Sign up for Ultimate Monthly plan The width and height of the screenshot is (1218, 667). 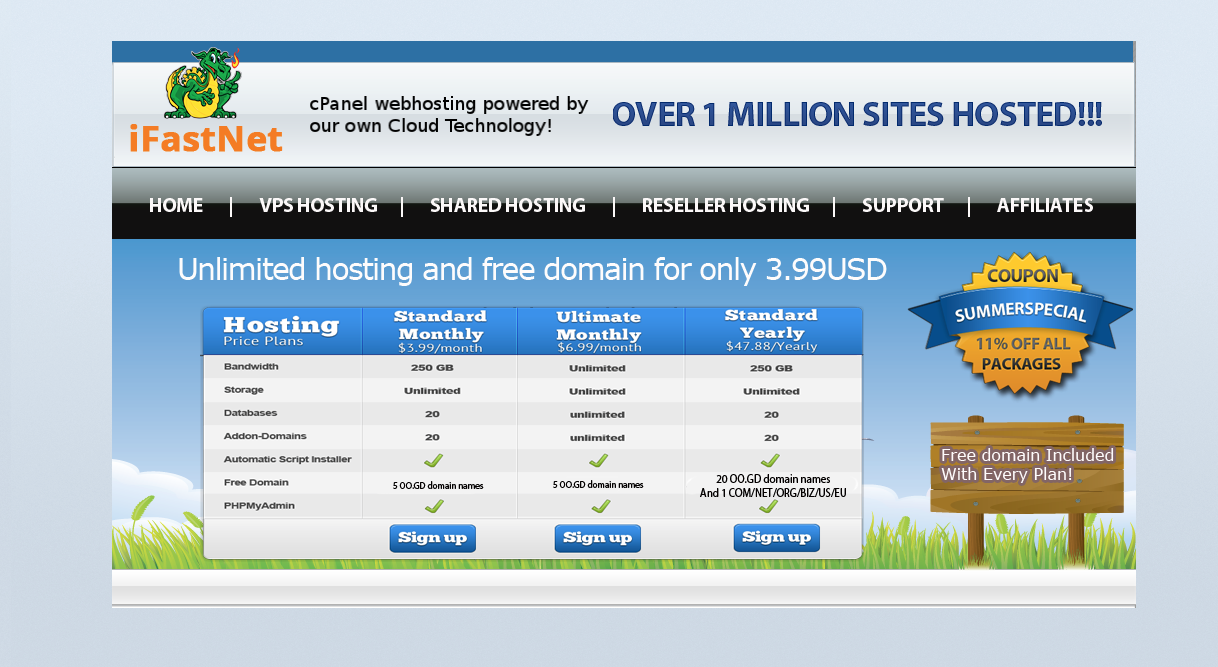tap(598, 538)
